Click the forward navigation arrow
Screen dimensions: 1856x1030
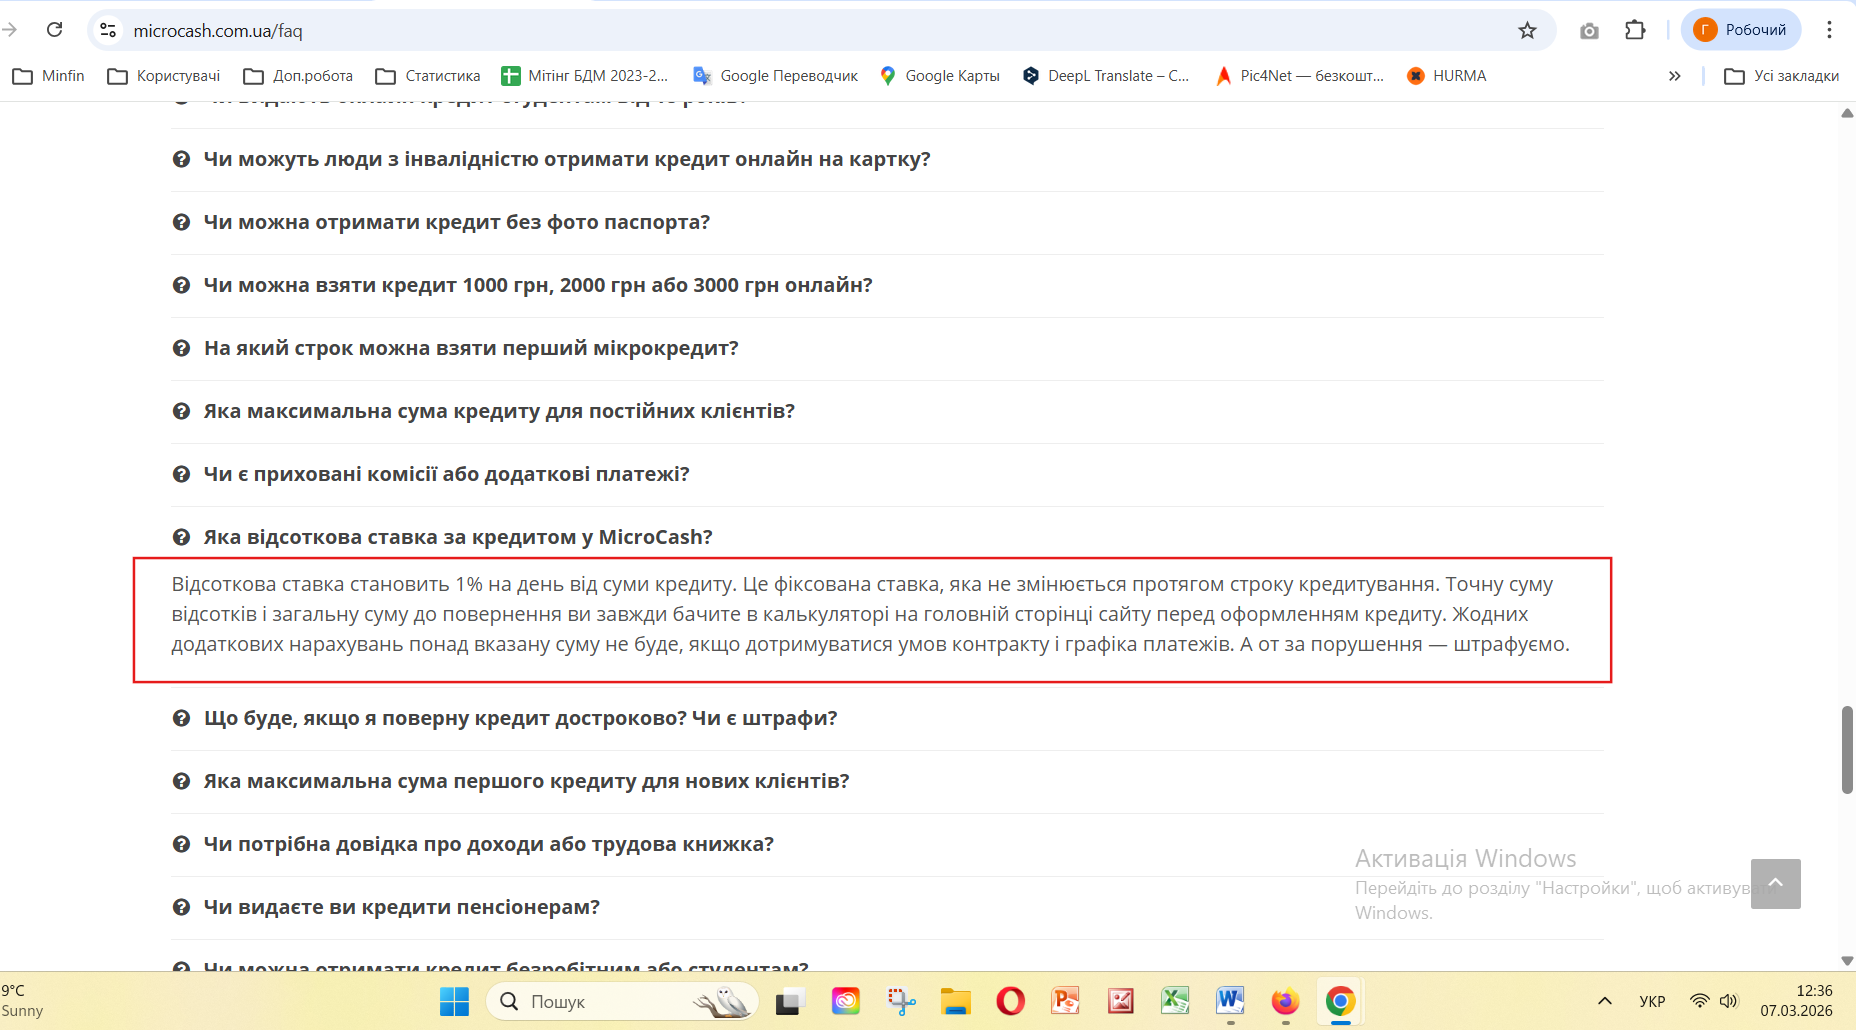(10, 30)
